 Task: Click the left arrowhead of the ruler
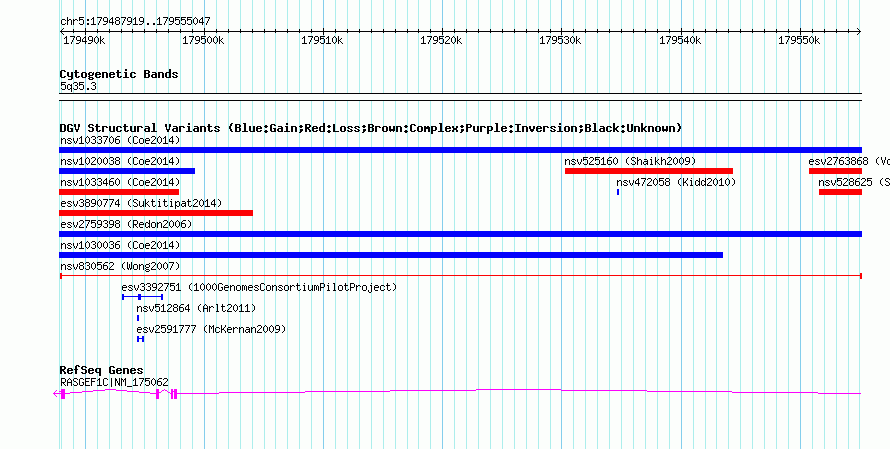(x=62, y=32)
